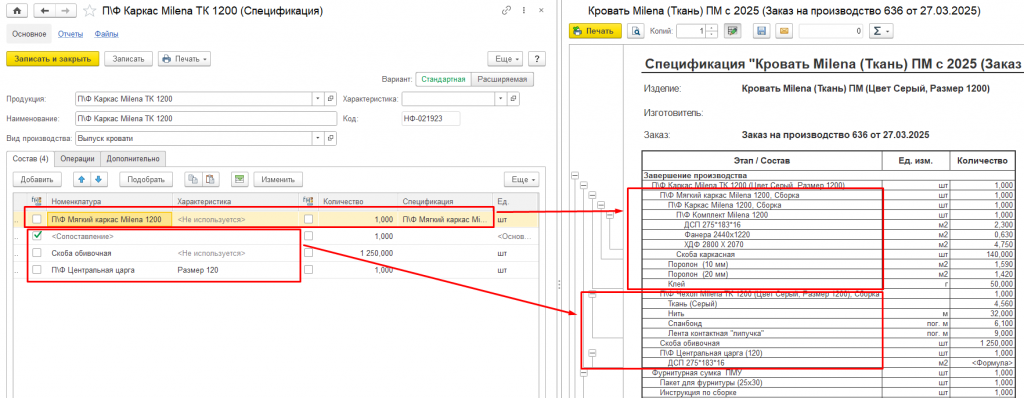The width and height of the screenshot is (1024, 398).
Task: Open the sum function dropdown in the report
Action: tap(882, 31)
